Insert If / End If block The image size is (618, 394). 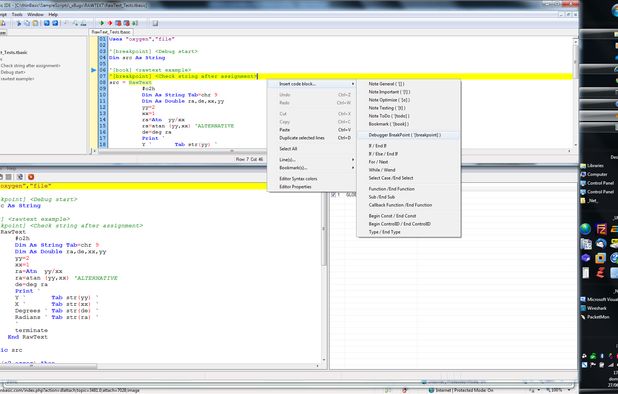tap(409, 146)
